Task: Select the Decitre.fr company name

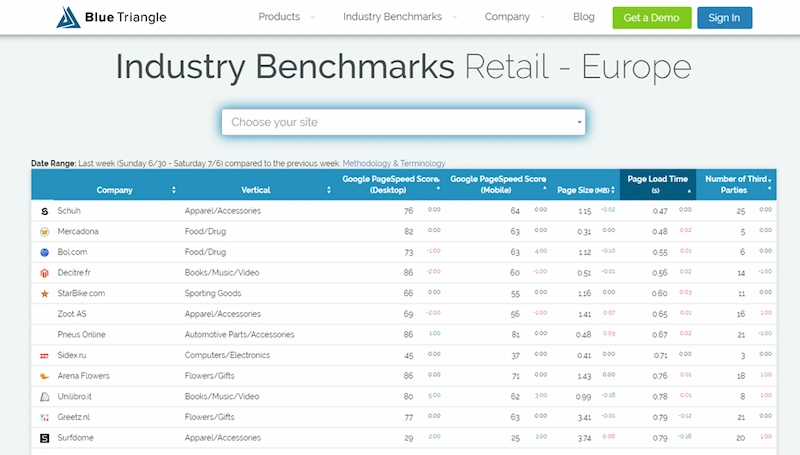Action: 74,272
